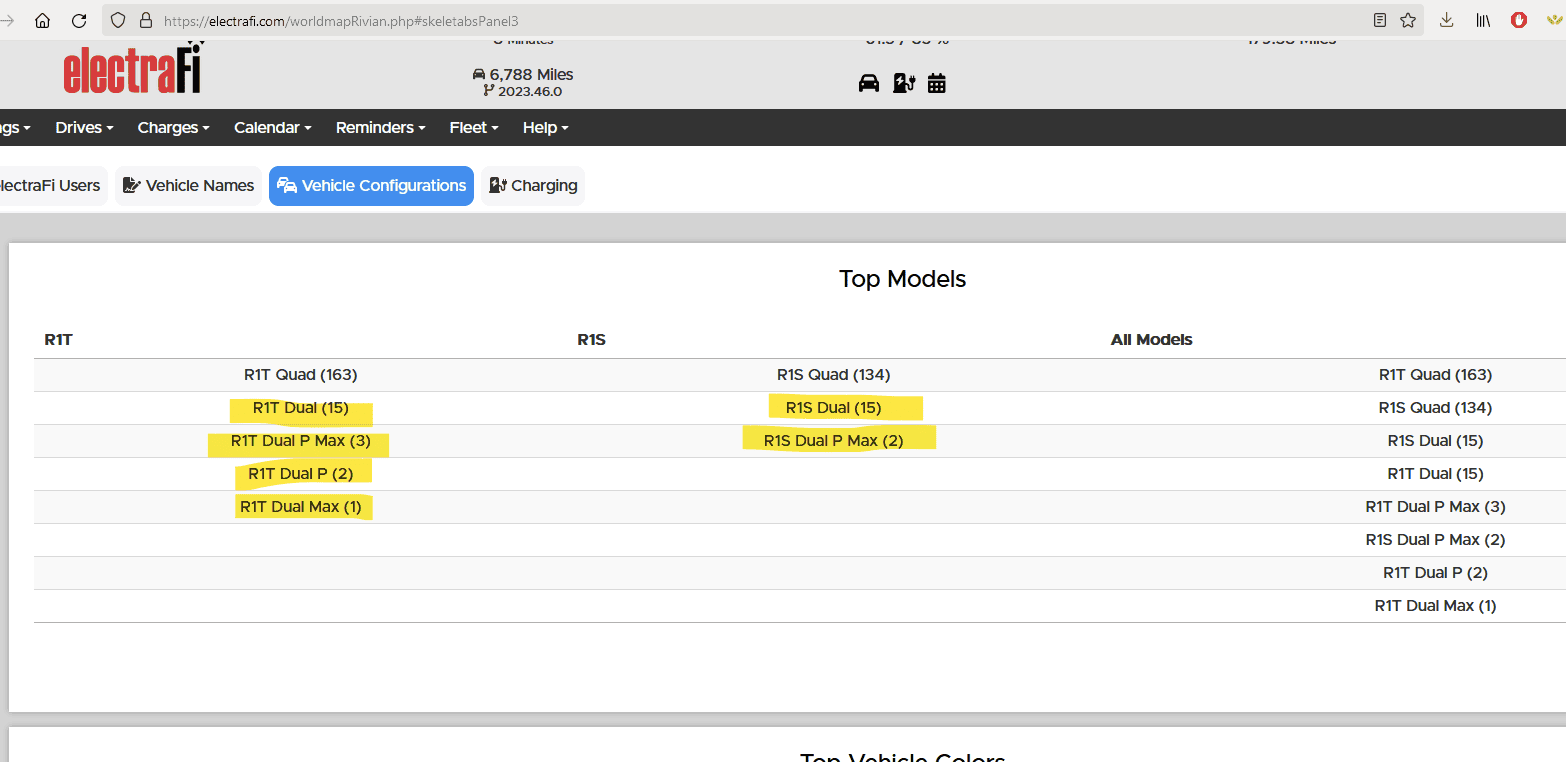The image size is (1566, 762).
Task: Click the All Models column header
Action: tap(1152, 340)
